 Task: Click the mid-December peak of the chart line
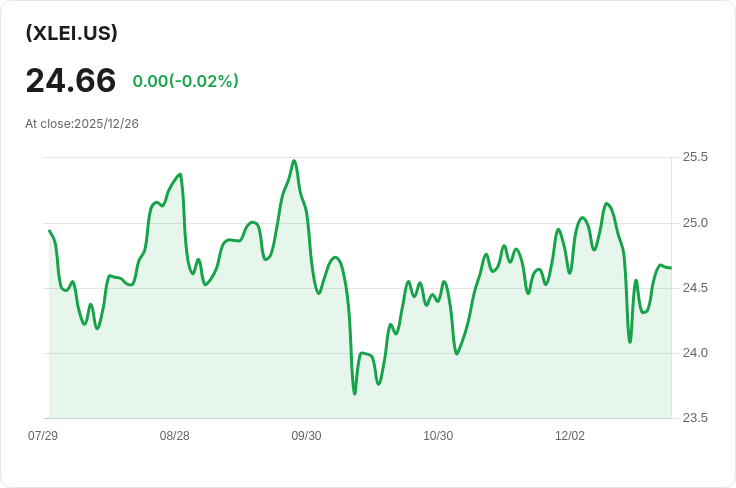[606, 204]
